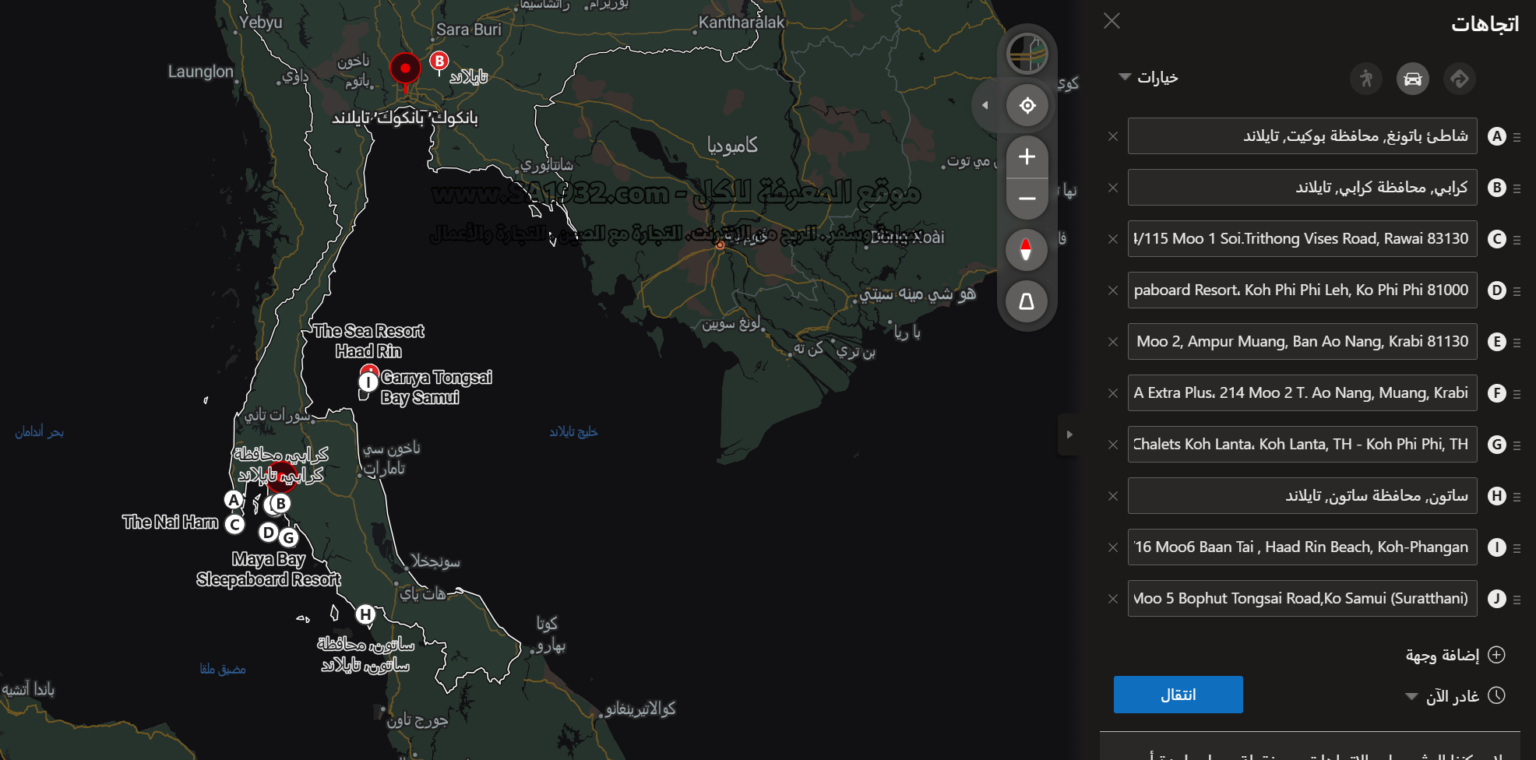Edit waypoint J field Ko Samui (Suratthani)

(1302, 599)
